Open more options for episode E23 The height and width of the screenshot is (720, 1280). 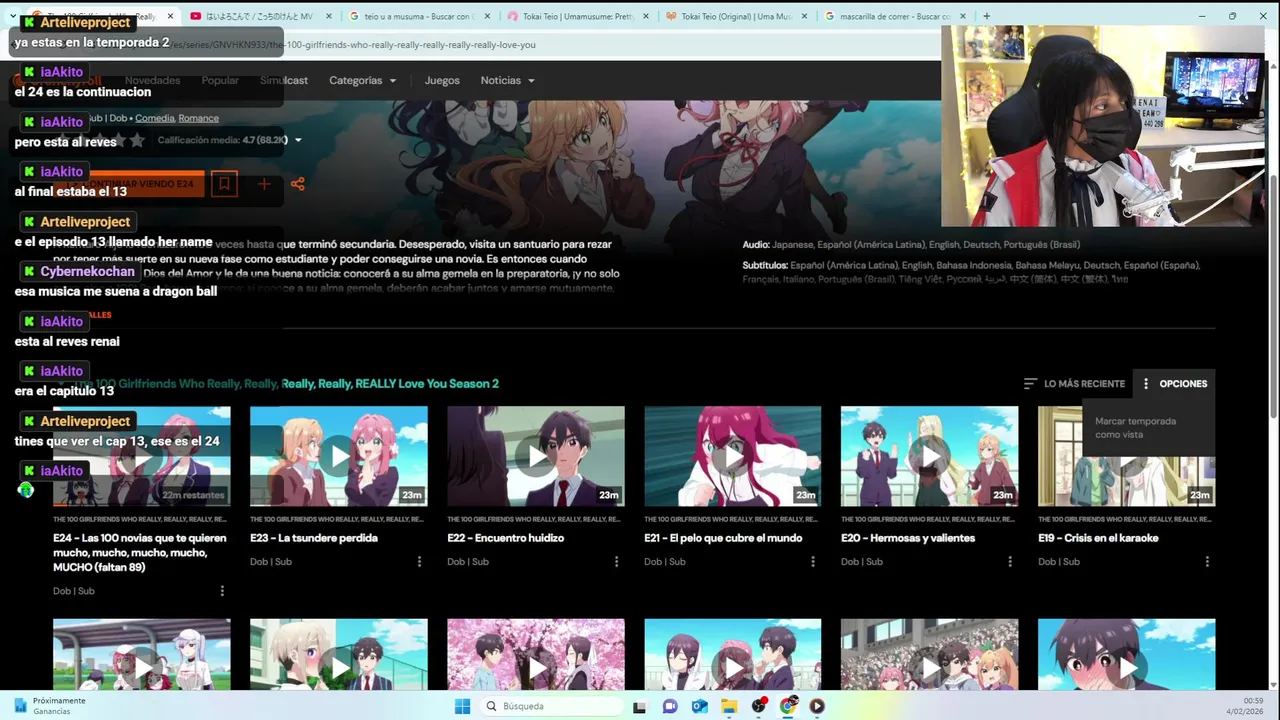(x=419, y=562)
